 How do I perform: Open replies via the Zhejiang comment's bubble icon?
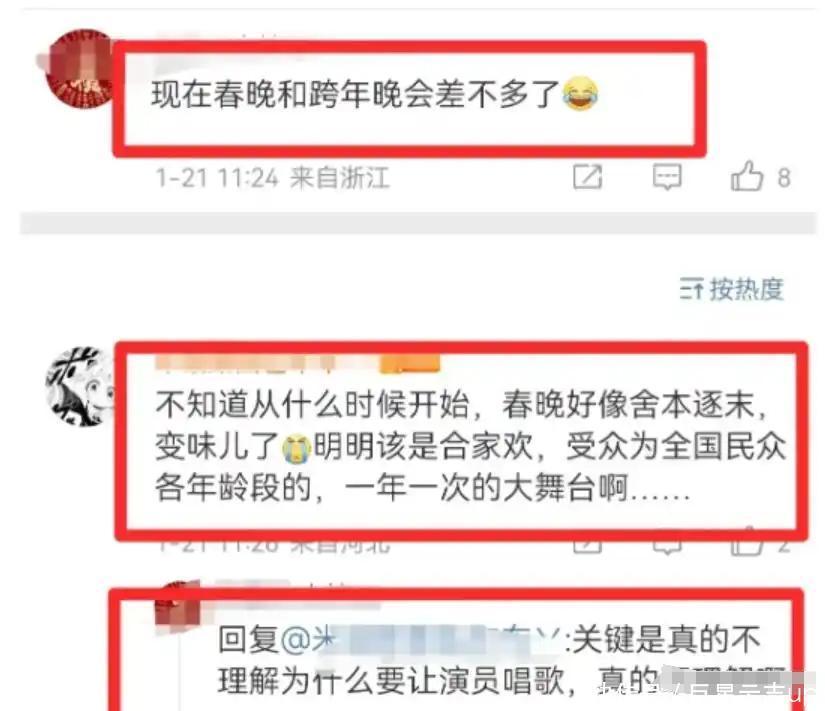coord(667,177)
